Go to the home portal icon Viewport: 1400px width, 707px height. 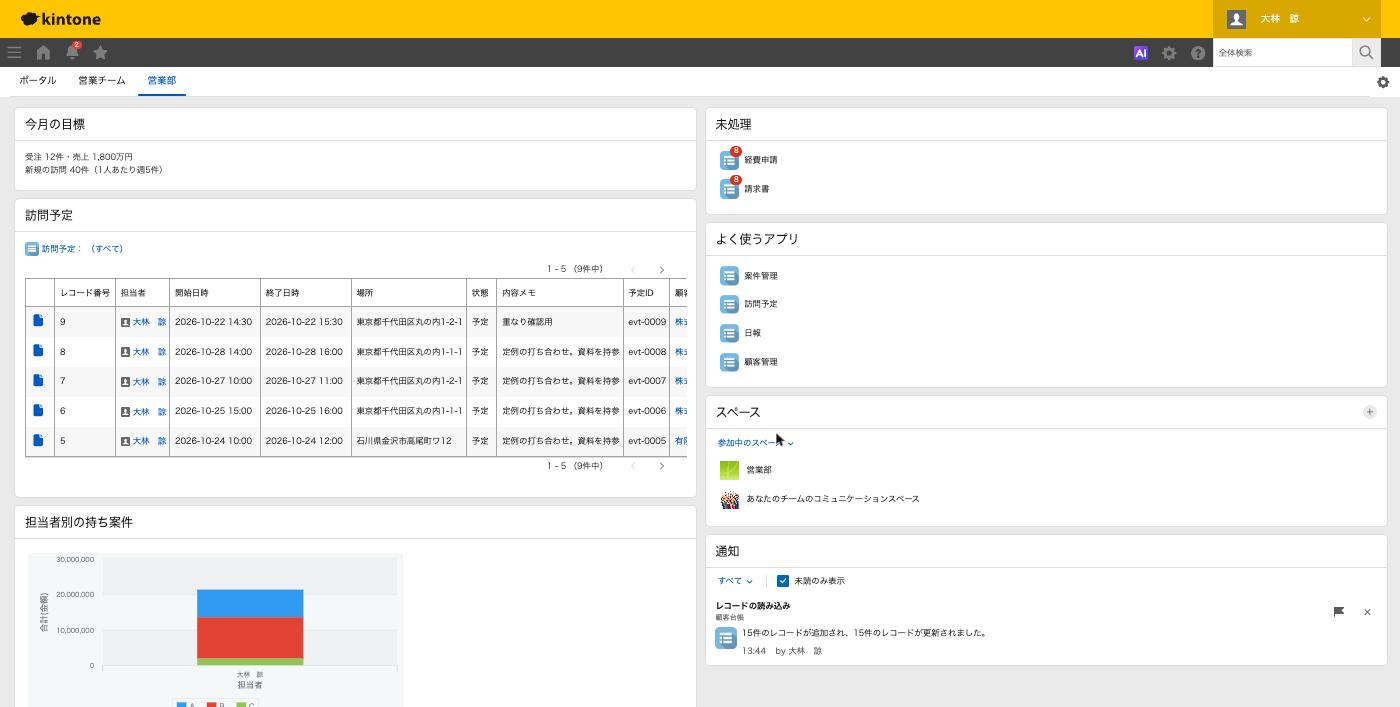tap(43, 53)
